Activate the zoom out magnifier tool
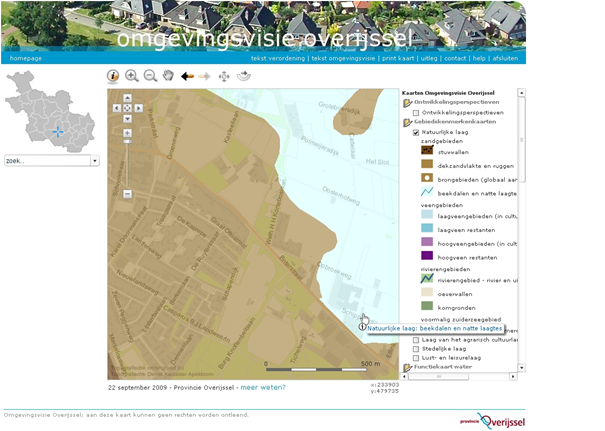605x431 pixels. (x=150, y=76)
